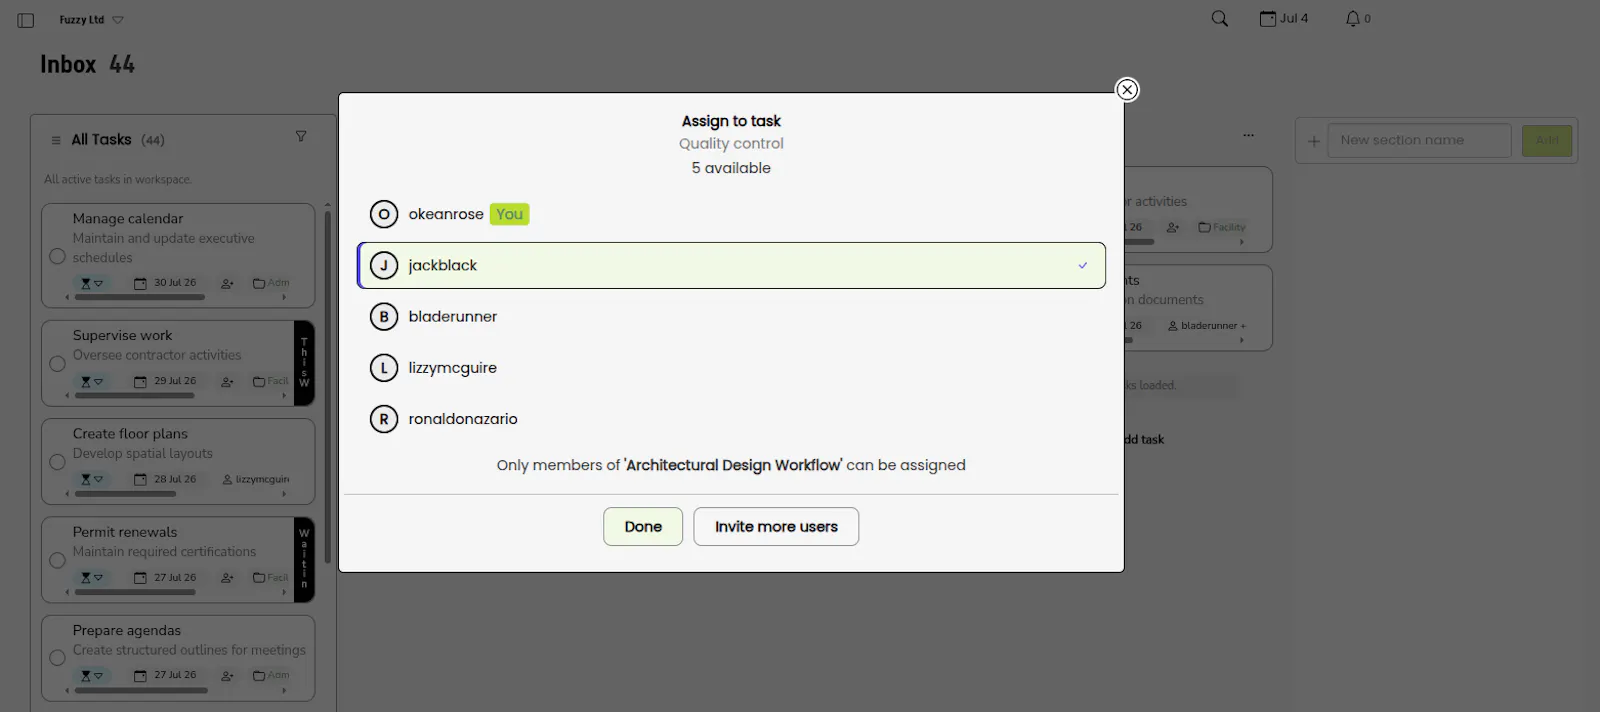Screen dimensions: 1600x712
Task: Open the Facil folder on Permit renewals
Action: [x=270, y=577]
